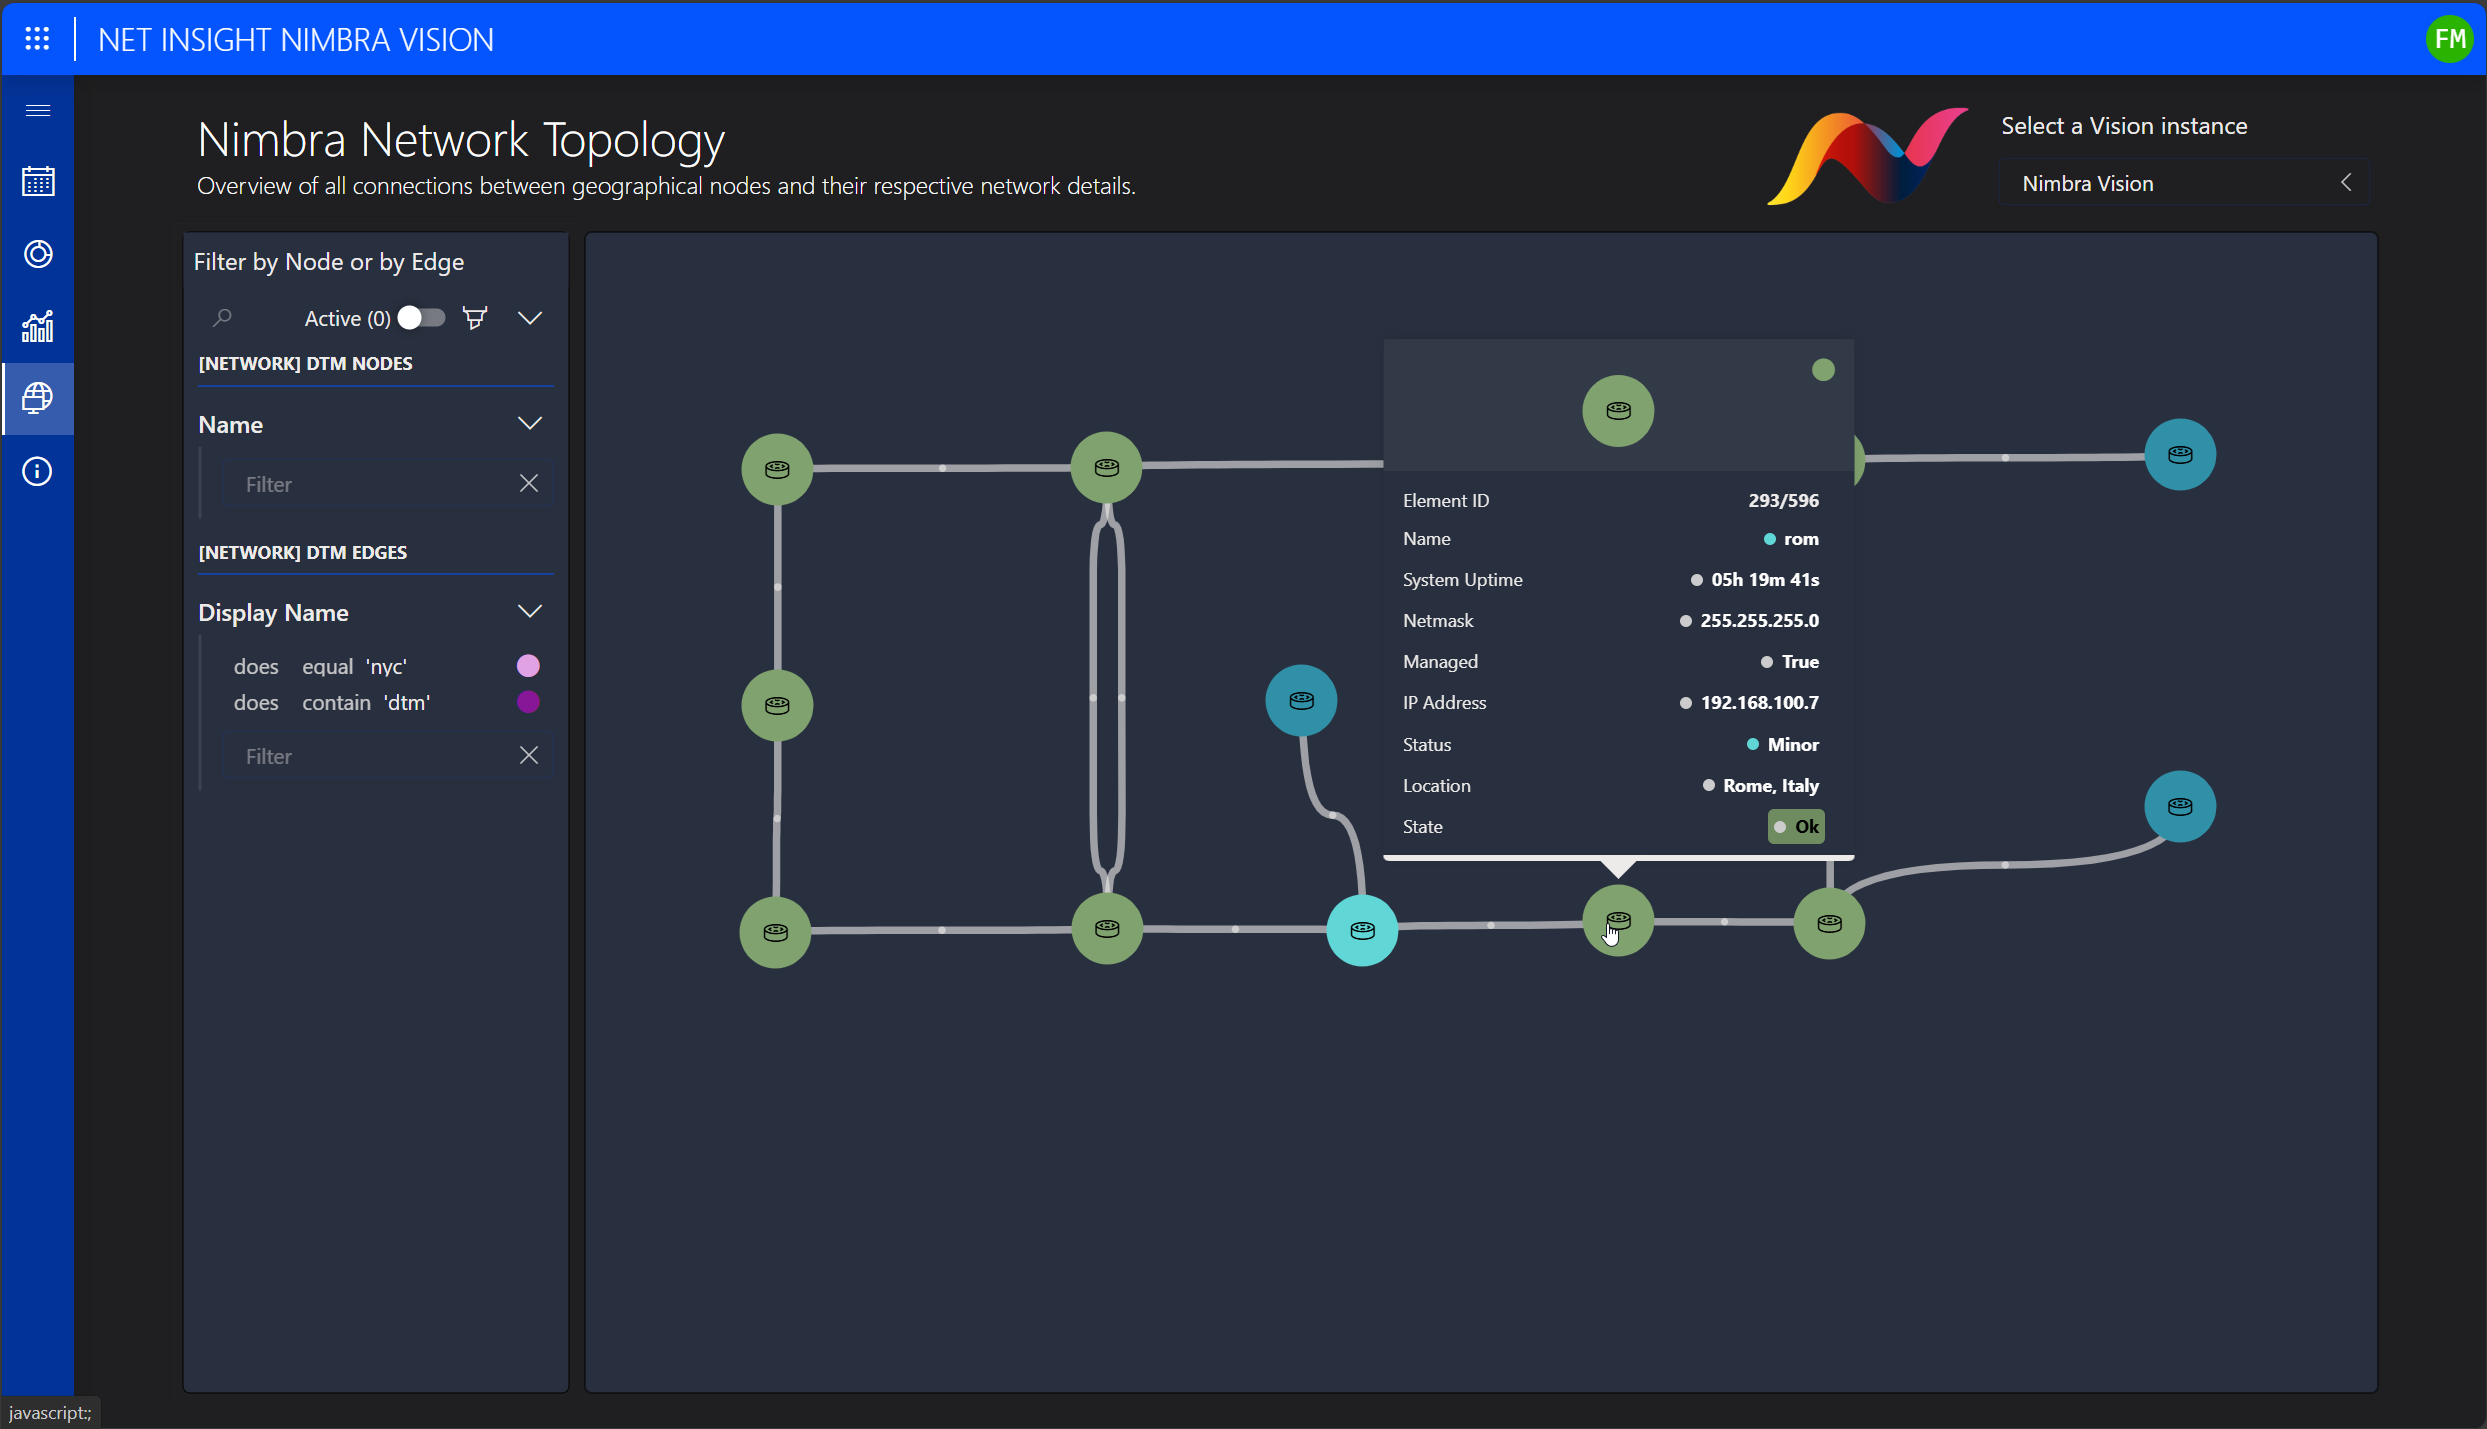The height and width of the screenshot is (1429, 2487).
Task: Collapse the Name filter section
Action: [530, 424]
